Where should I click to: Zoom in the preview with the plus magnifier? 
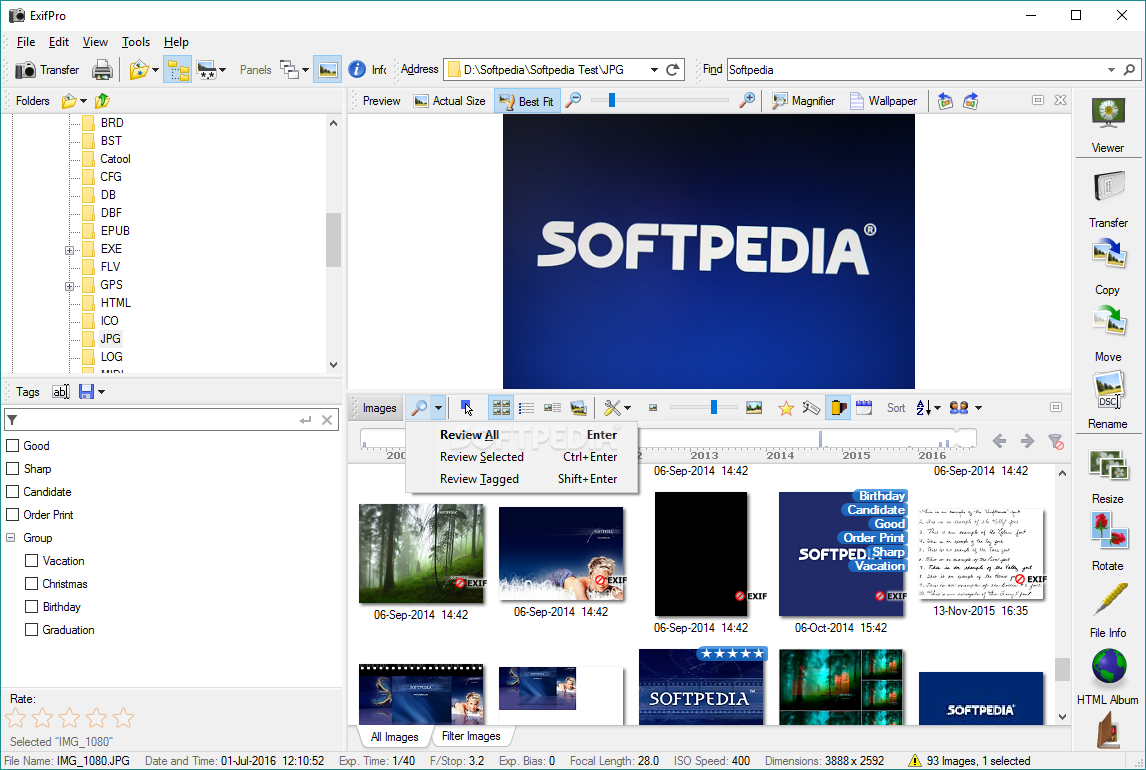747,100
